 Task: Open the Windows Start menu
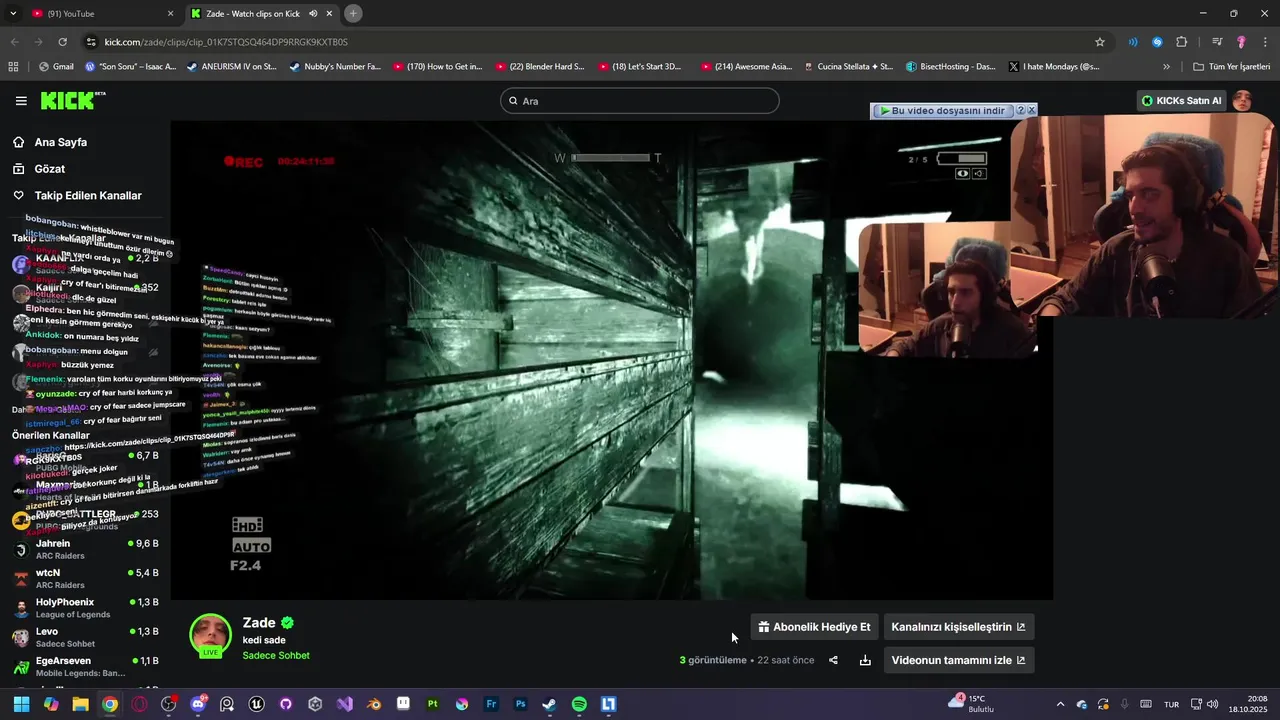click(x=21, y=704)
